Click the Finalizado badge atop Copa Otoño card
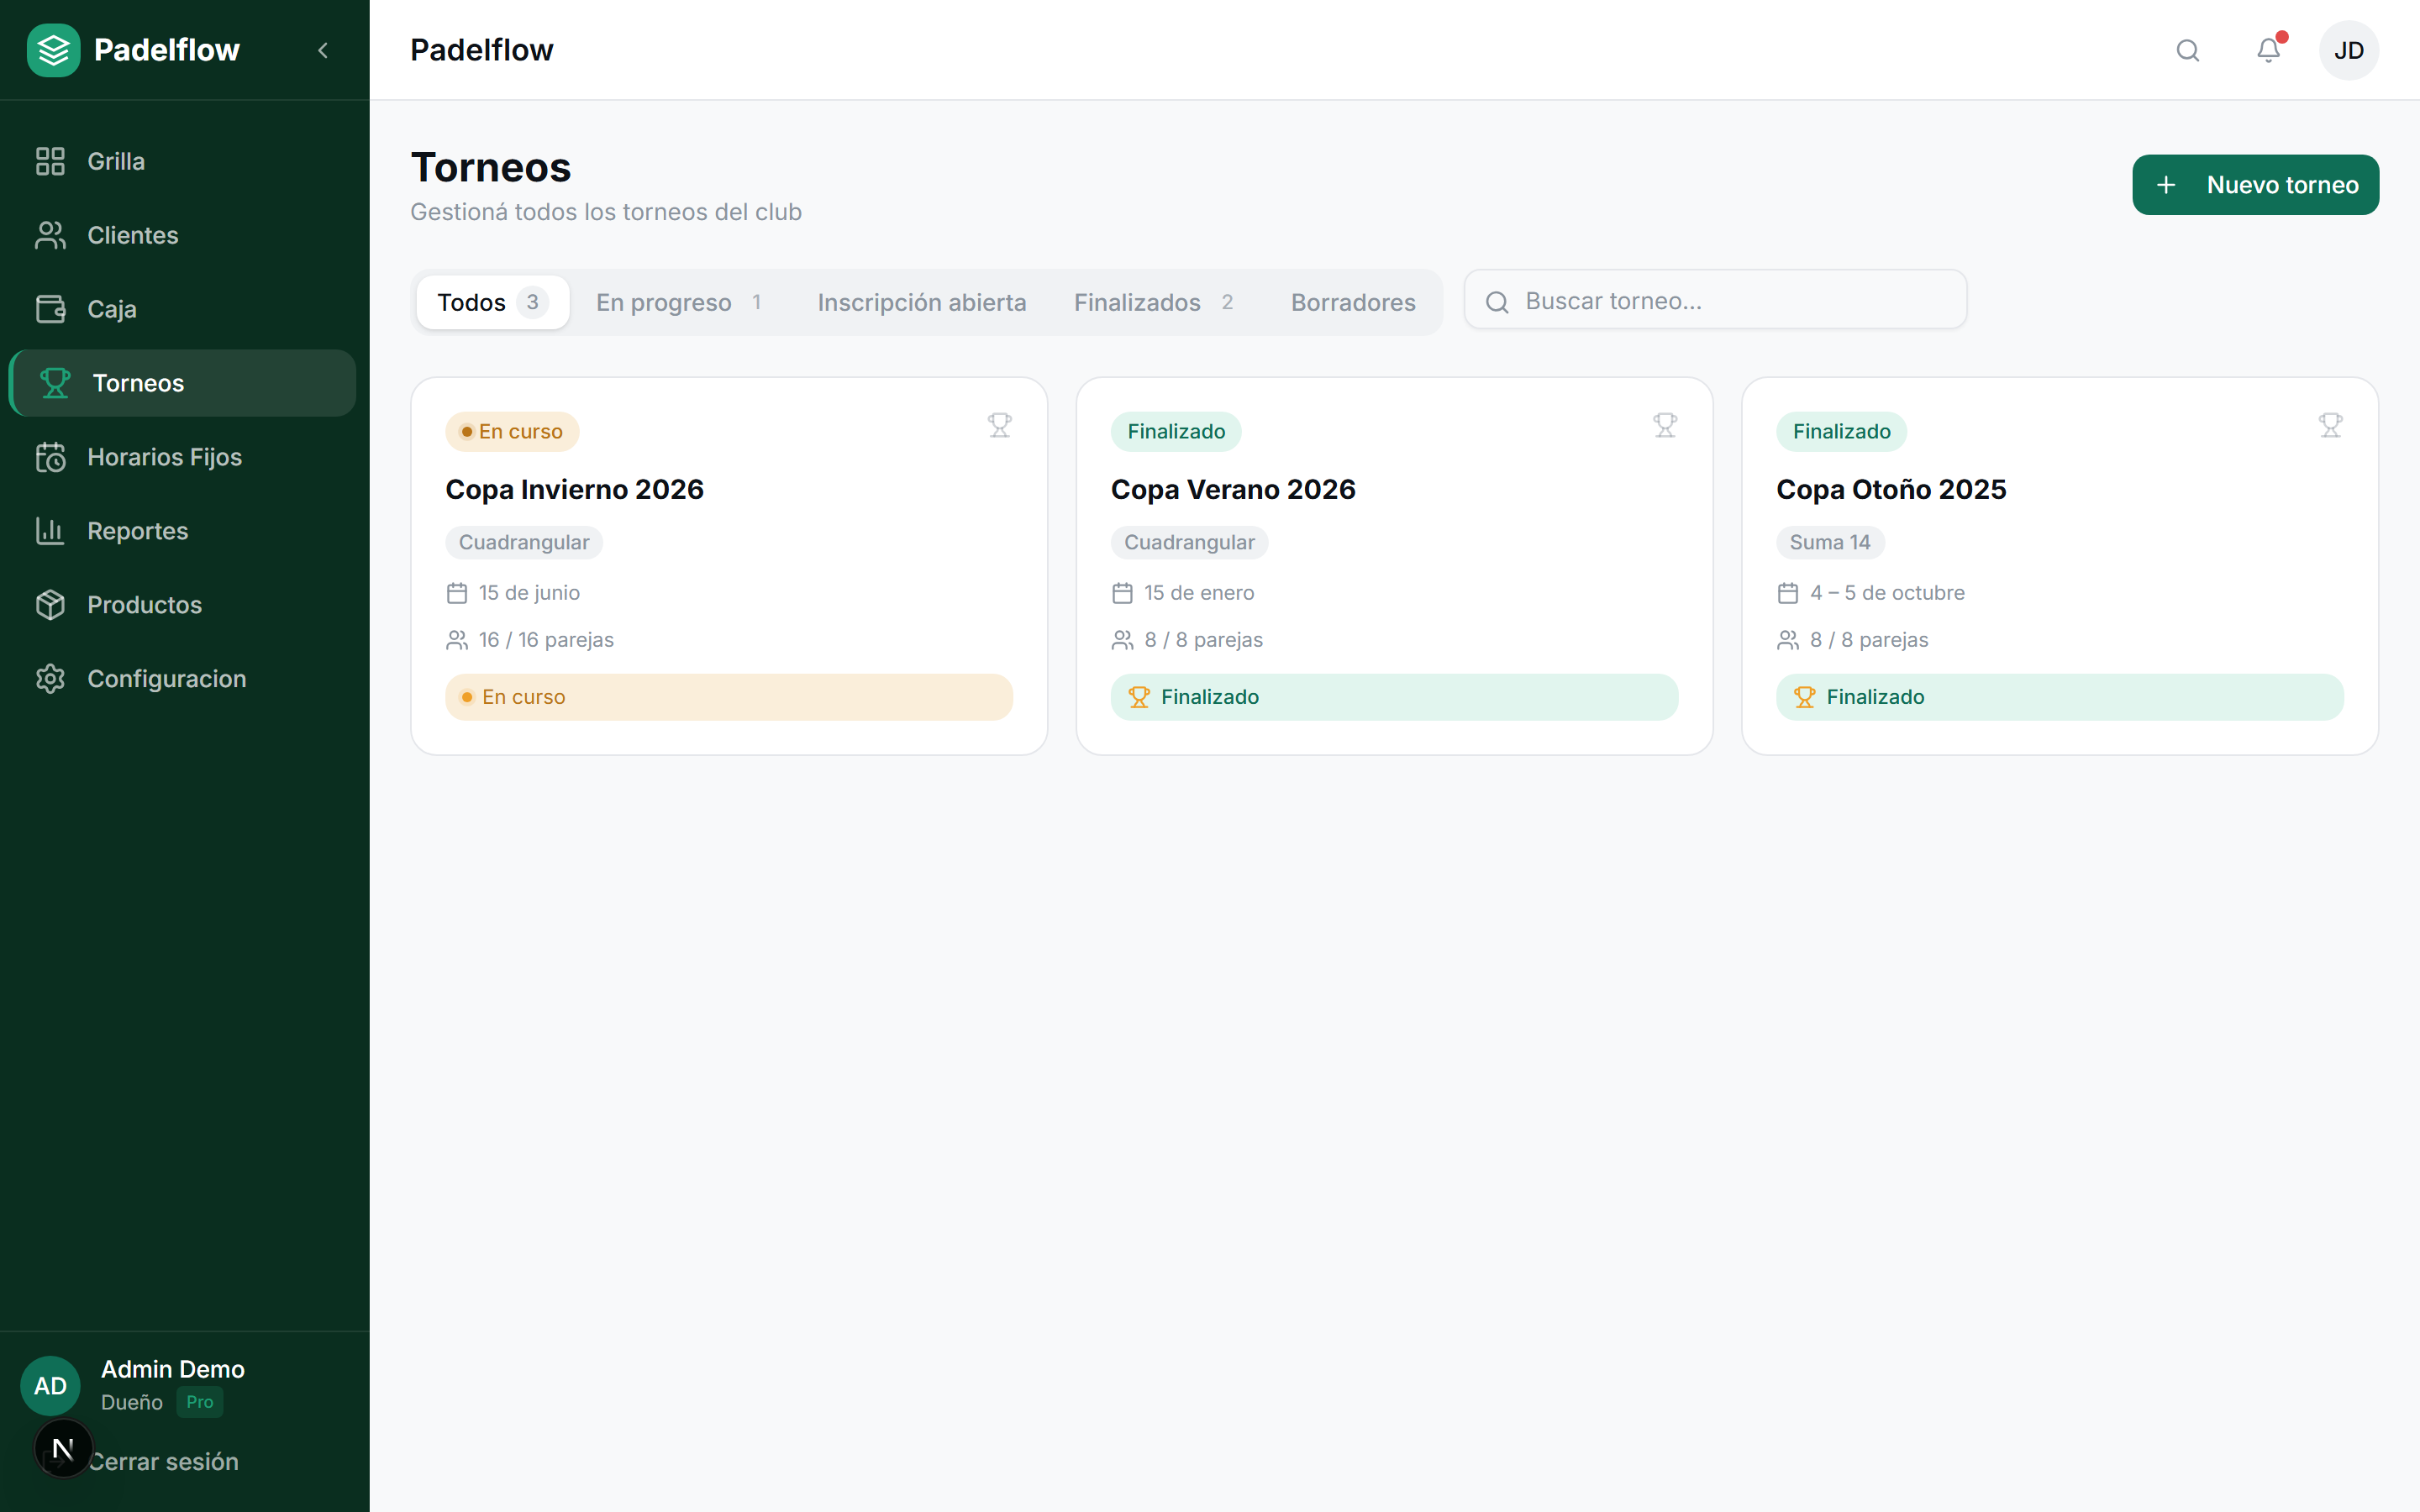Viewport: 2420px width, 1512px height. 1841,431
